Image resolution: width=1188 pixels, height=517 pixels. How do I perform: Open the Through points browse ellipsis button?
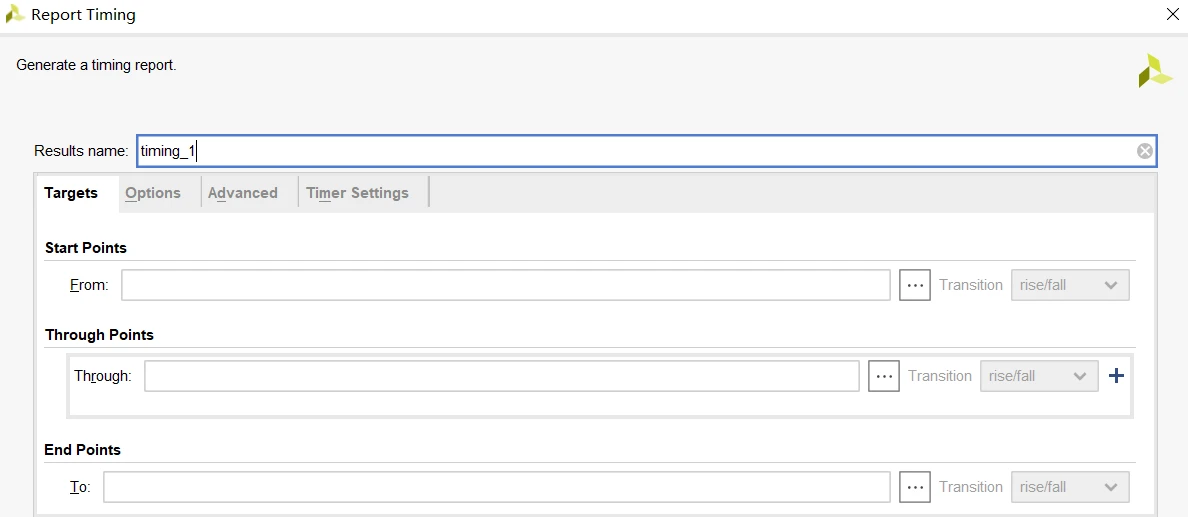tap(883, 376)
